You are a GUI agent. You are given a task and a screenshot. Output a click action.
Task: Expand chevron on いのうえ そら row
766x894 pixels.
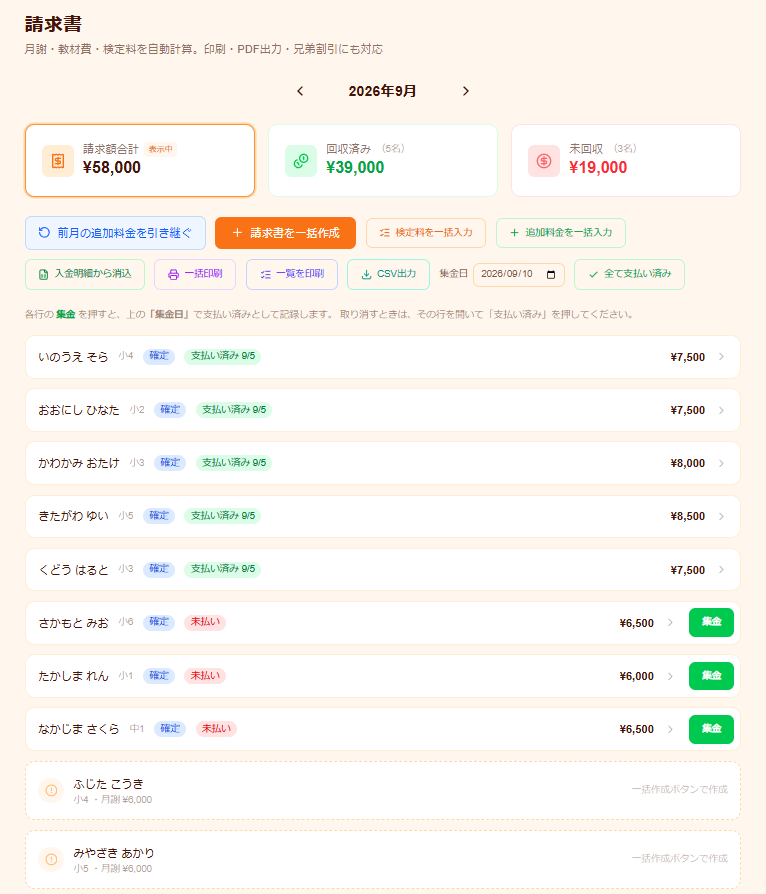point(722,357)
